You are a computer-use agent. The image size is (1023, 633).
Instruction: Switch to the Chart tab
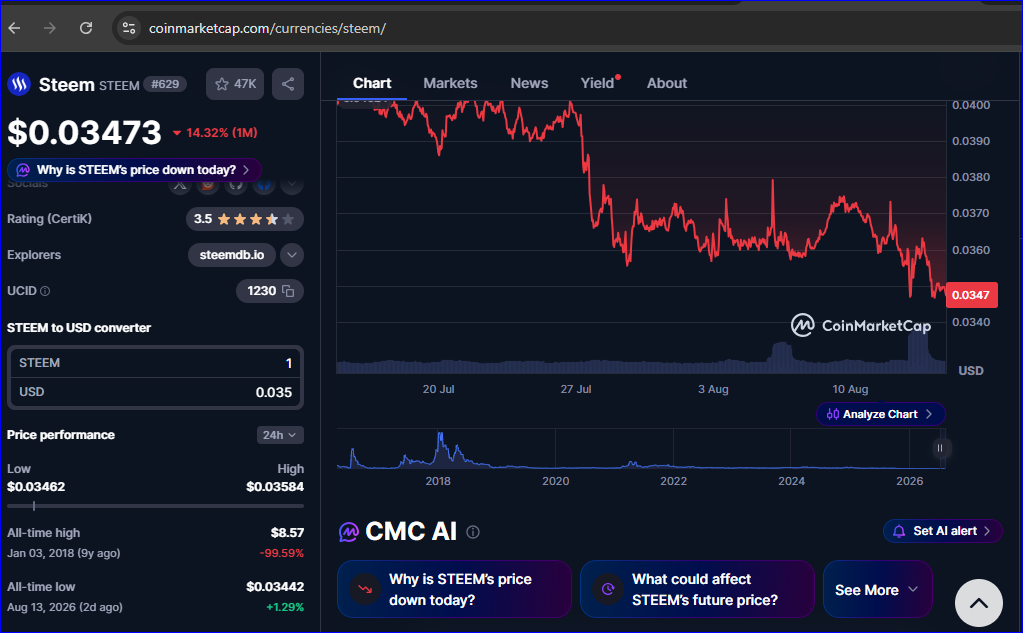tap(372, 84)
